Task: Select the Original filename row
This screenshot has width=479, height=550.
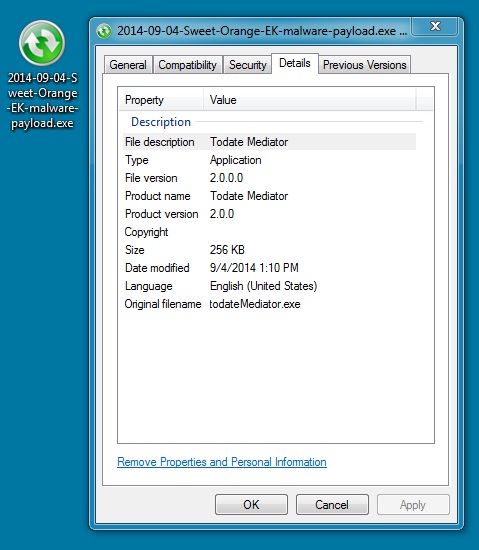Action: coord(269,304)
